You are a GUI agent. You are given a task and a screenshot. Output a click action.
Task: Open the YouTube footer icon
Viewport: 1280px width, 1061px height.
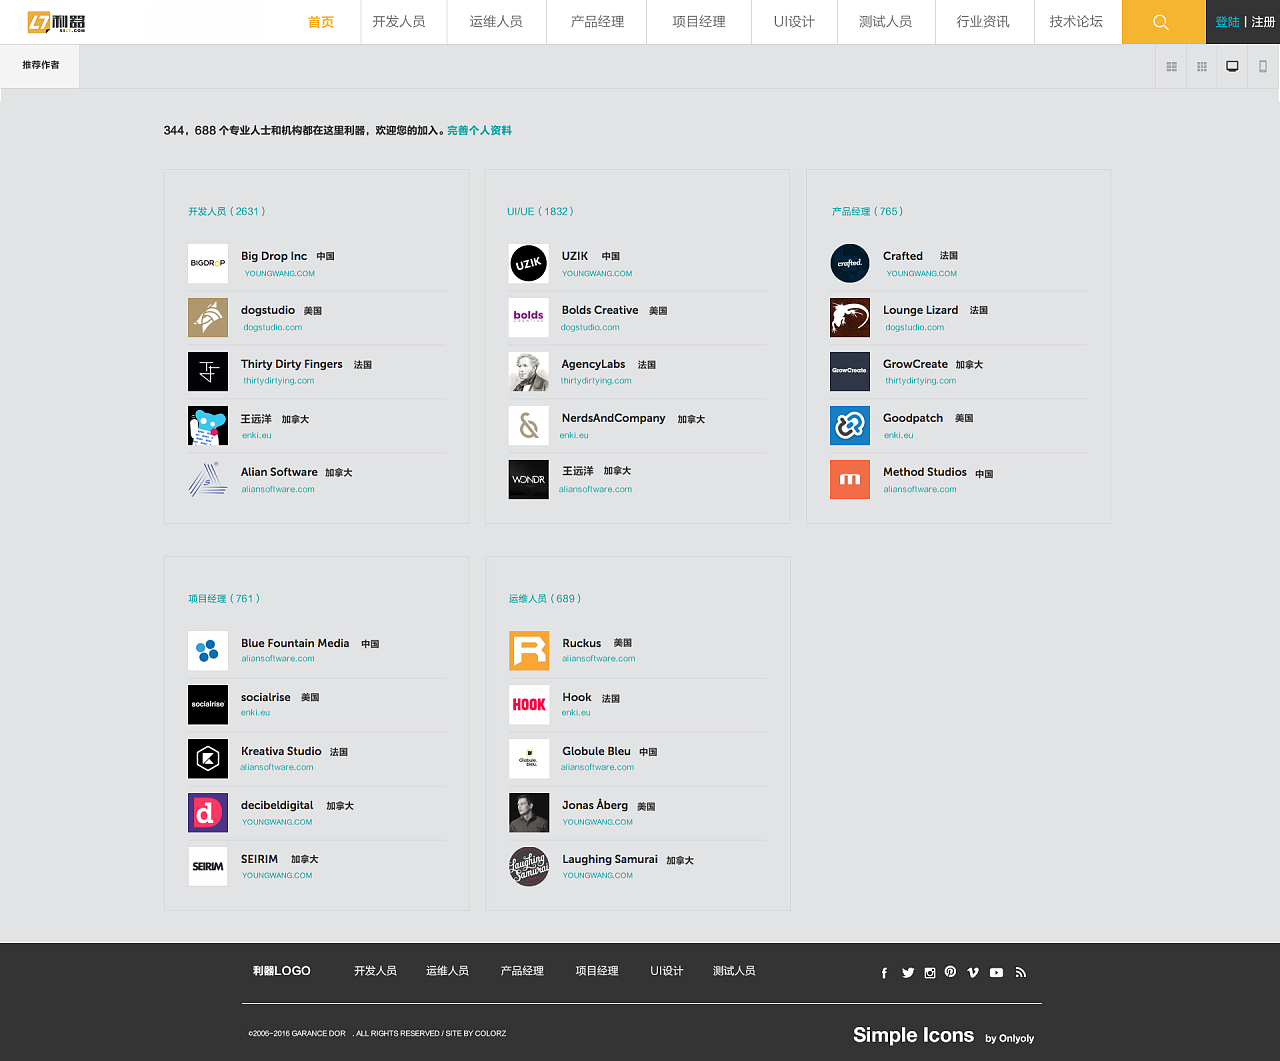pyautogui.click(x=996, y=972)
